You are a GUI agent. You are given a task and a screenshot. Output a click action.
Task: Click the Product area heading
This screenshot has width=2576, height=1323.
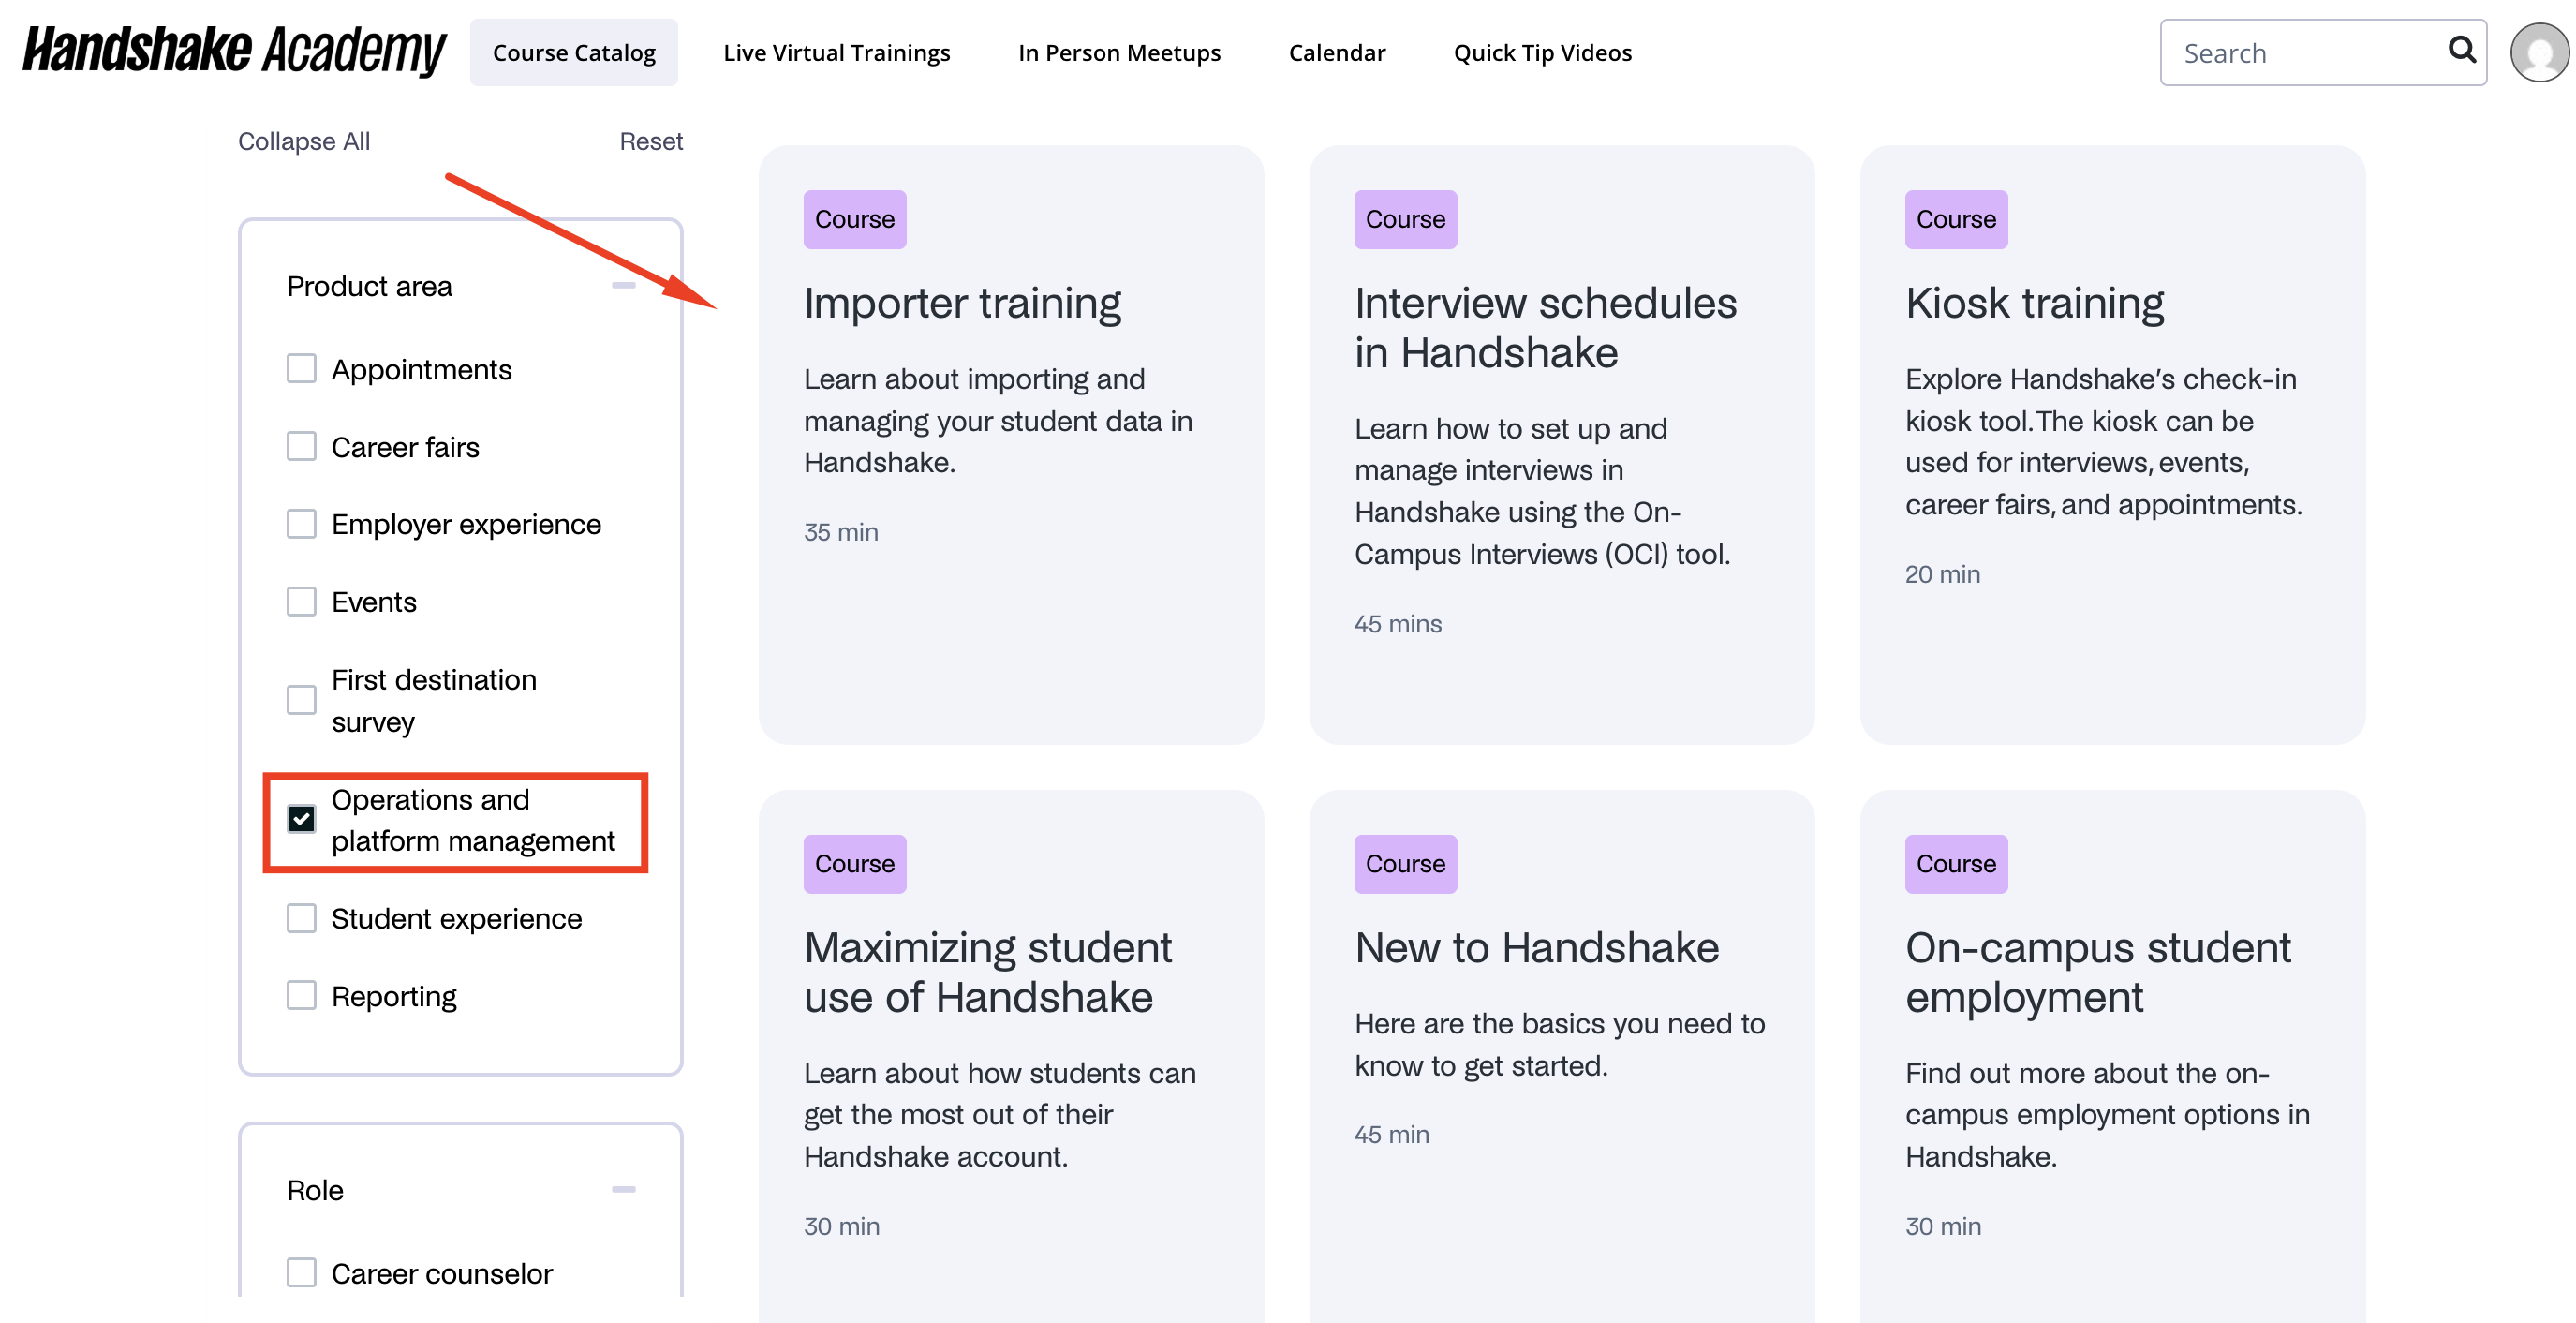point(370,286)
